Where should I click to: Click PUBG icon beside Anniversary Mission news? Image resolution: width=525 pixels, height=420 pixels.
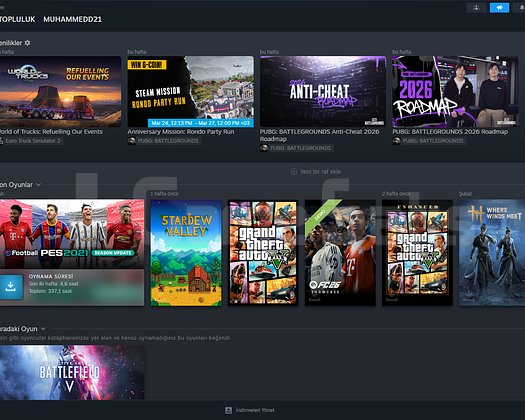tap(132, 141)
